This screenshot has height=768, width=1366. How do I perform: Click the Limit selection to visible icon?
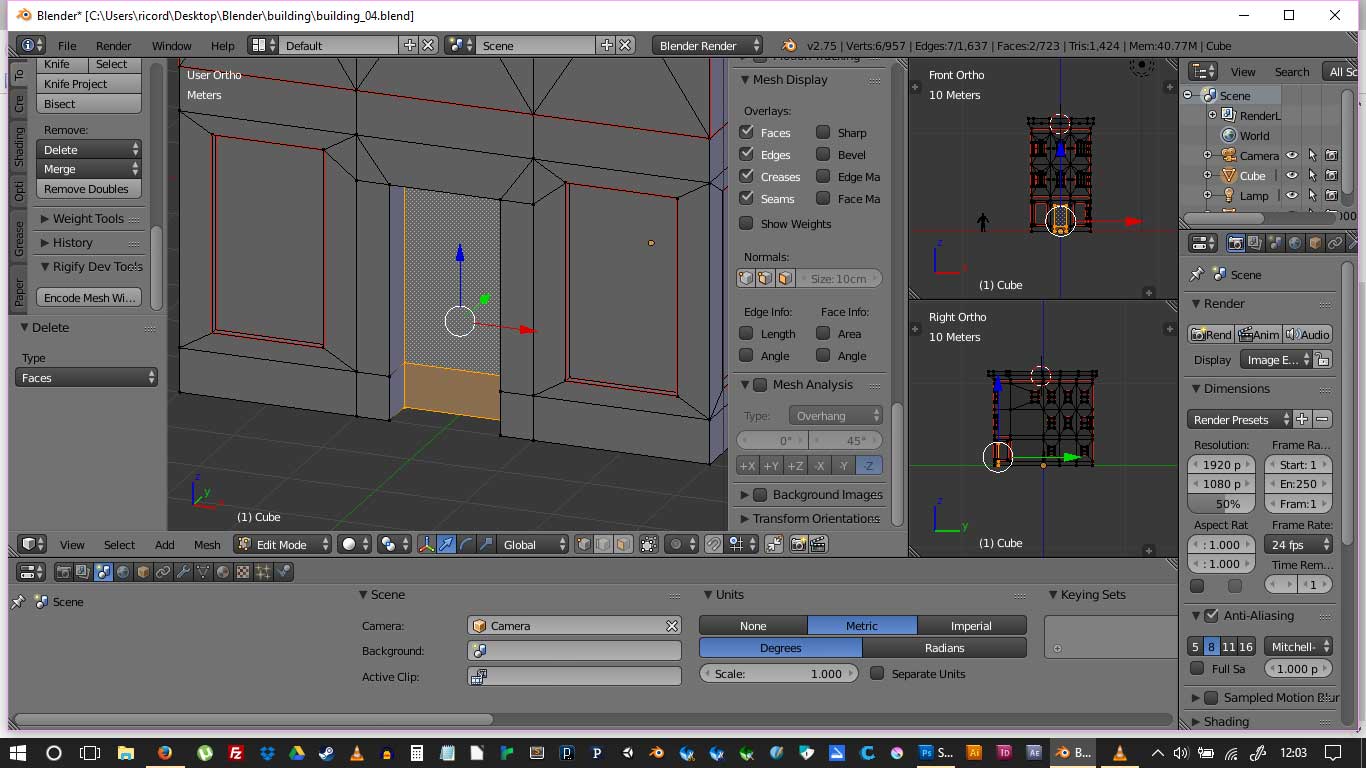pos(649,544)
